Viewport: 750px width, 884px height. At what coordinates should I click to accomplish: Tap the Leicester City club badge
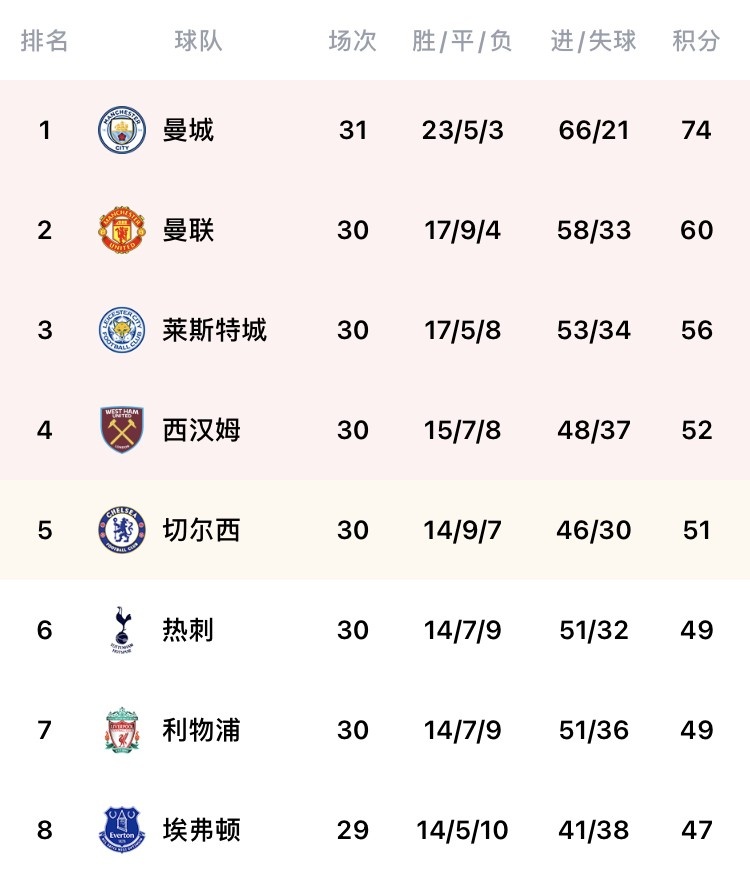click(122, 330)
